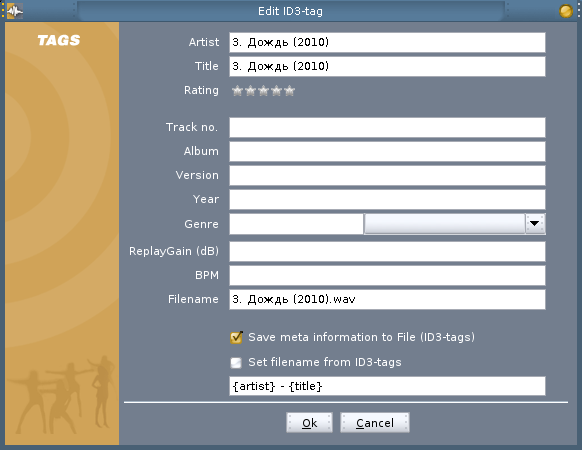The height and width of the screenshot is (450, 582).
Task: Click into the Version field
Action: point(387,175)
